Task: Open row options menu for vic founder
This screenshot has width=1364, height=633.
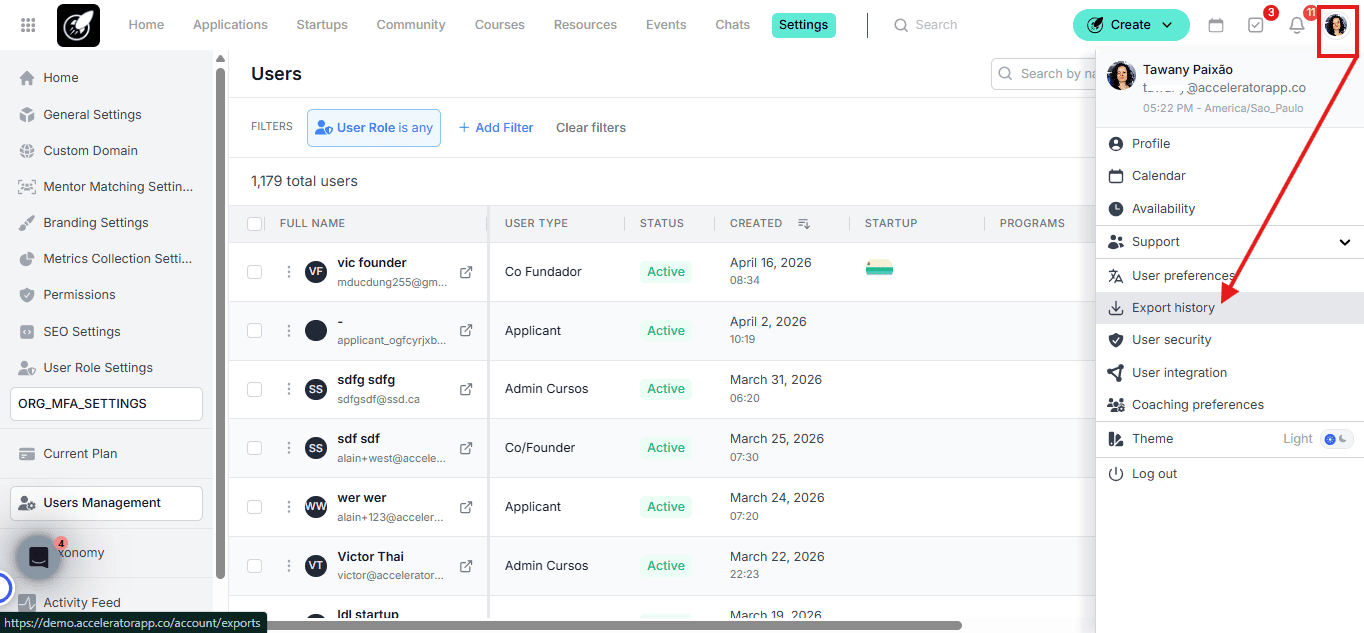Action: [289, 272]
